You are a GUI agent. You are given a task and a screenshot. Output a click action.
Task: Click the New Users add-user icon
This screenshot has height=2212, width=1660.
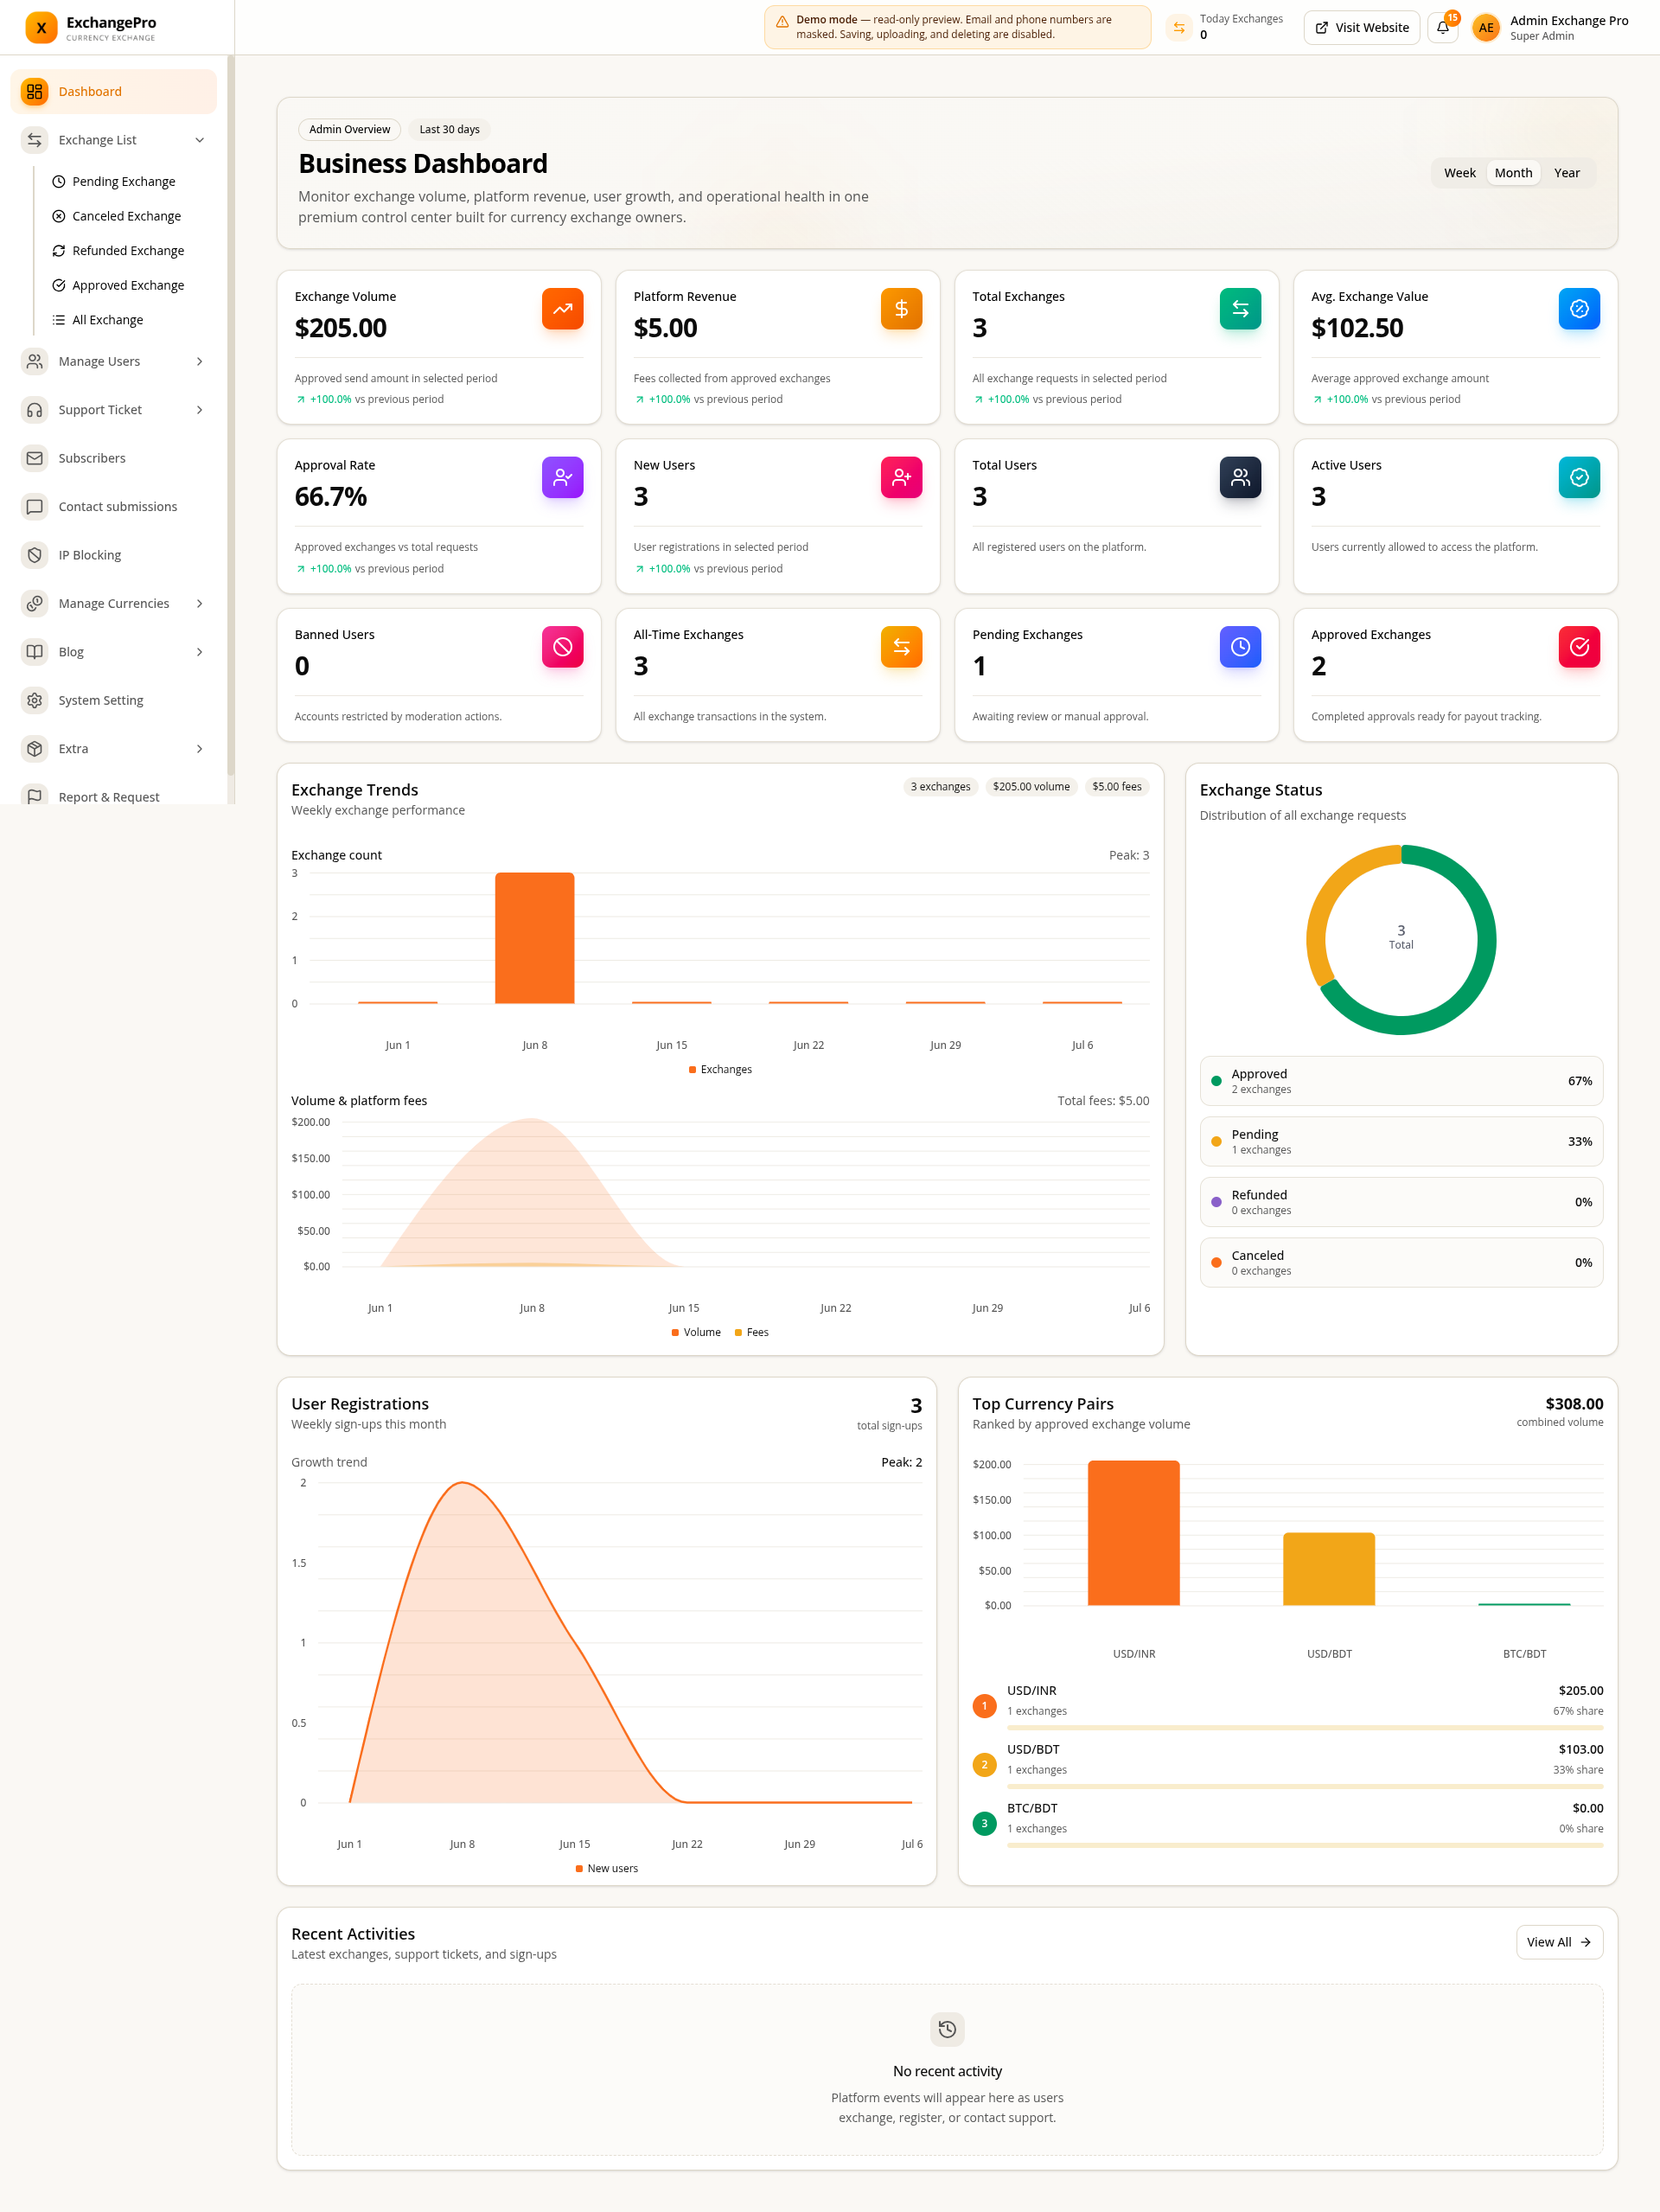point(901,478)
